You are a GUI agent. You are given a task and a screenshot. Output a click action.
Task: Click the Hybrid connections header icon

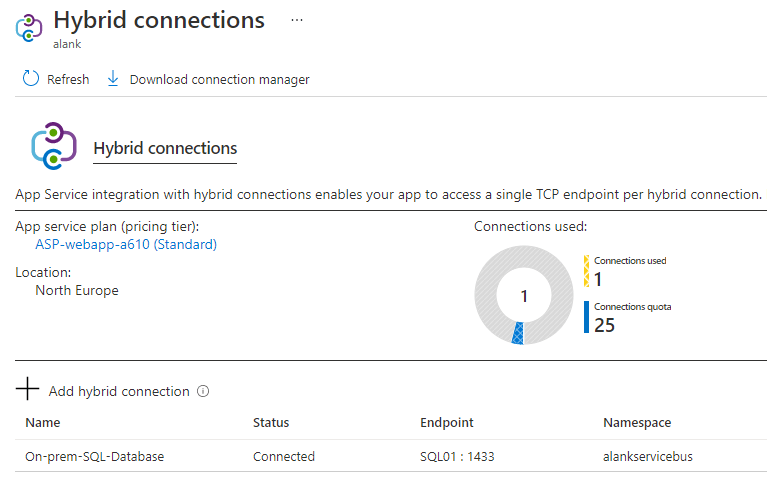coord(28,27)
